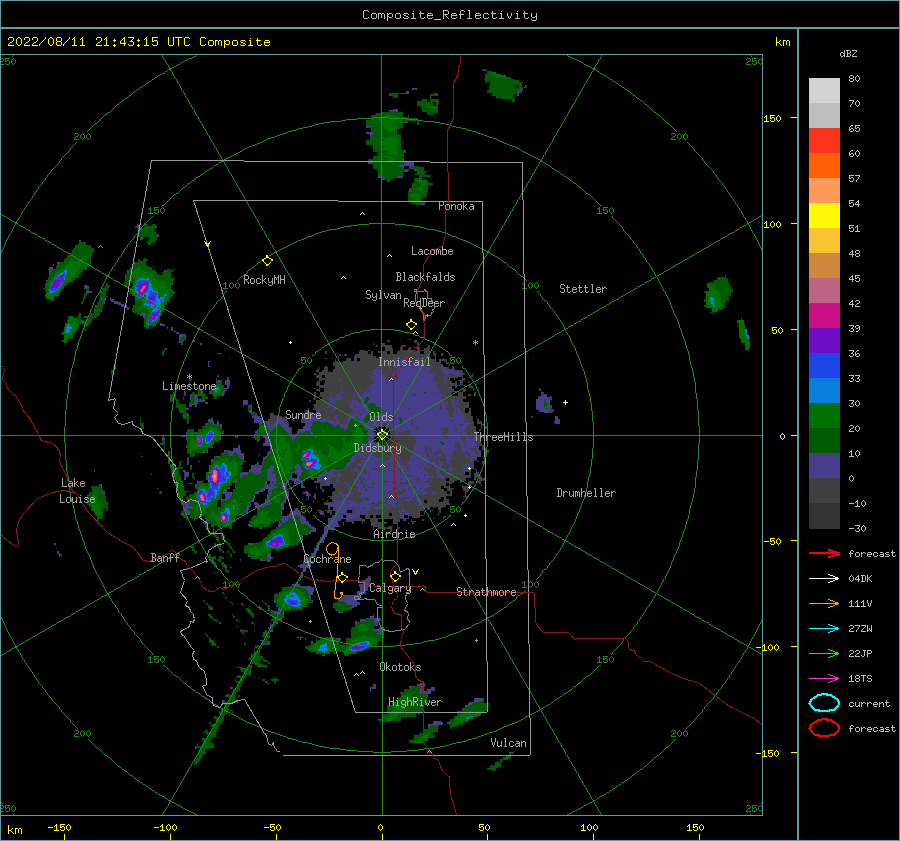
Task: Click the magenta 18TS arrow in legend
Action: [824, 679]
